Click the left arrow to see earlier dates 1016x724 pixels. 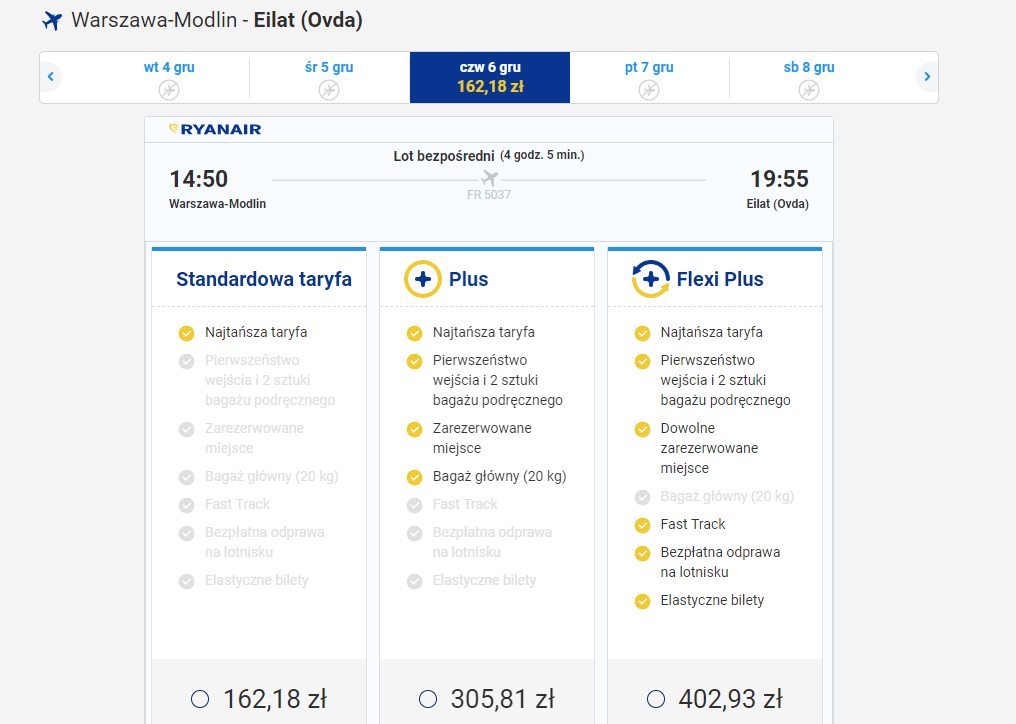point(50,76)
